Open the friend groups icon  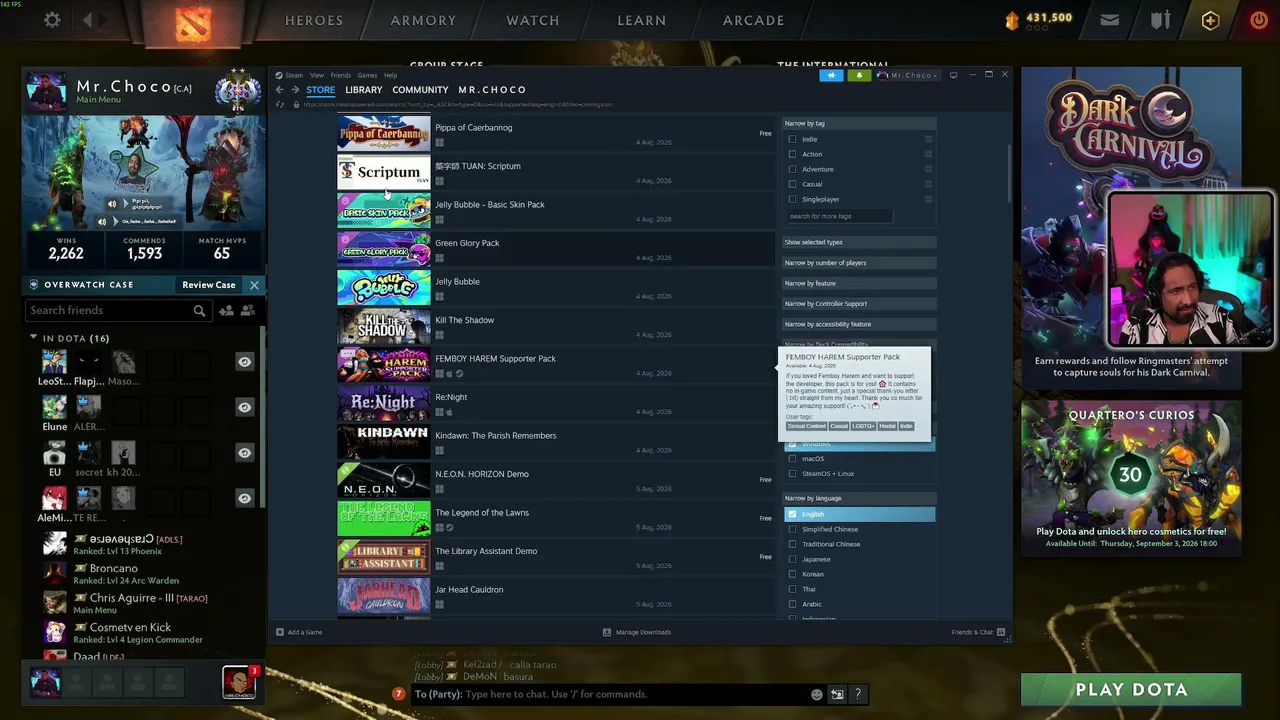247,311
